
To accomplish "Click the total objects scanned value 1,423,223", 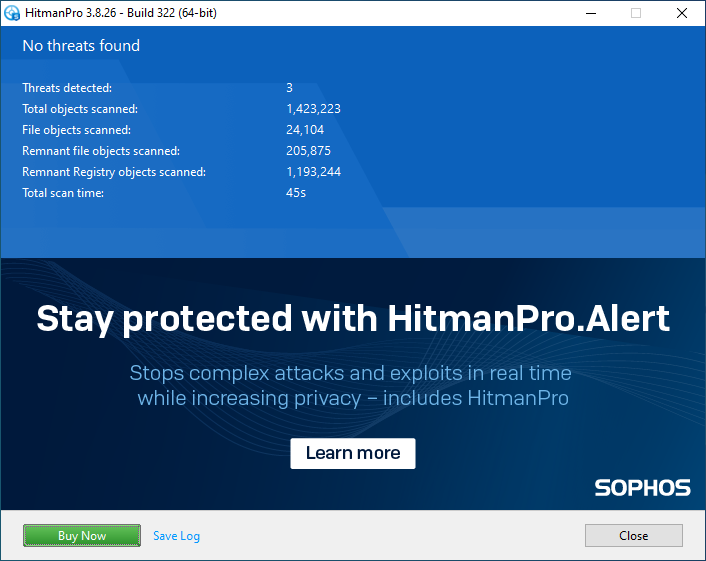I will click(312, 109).
